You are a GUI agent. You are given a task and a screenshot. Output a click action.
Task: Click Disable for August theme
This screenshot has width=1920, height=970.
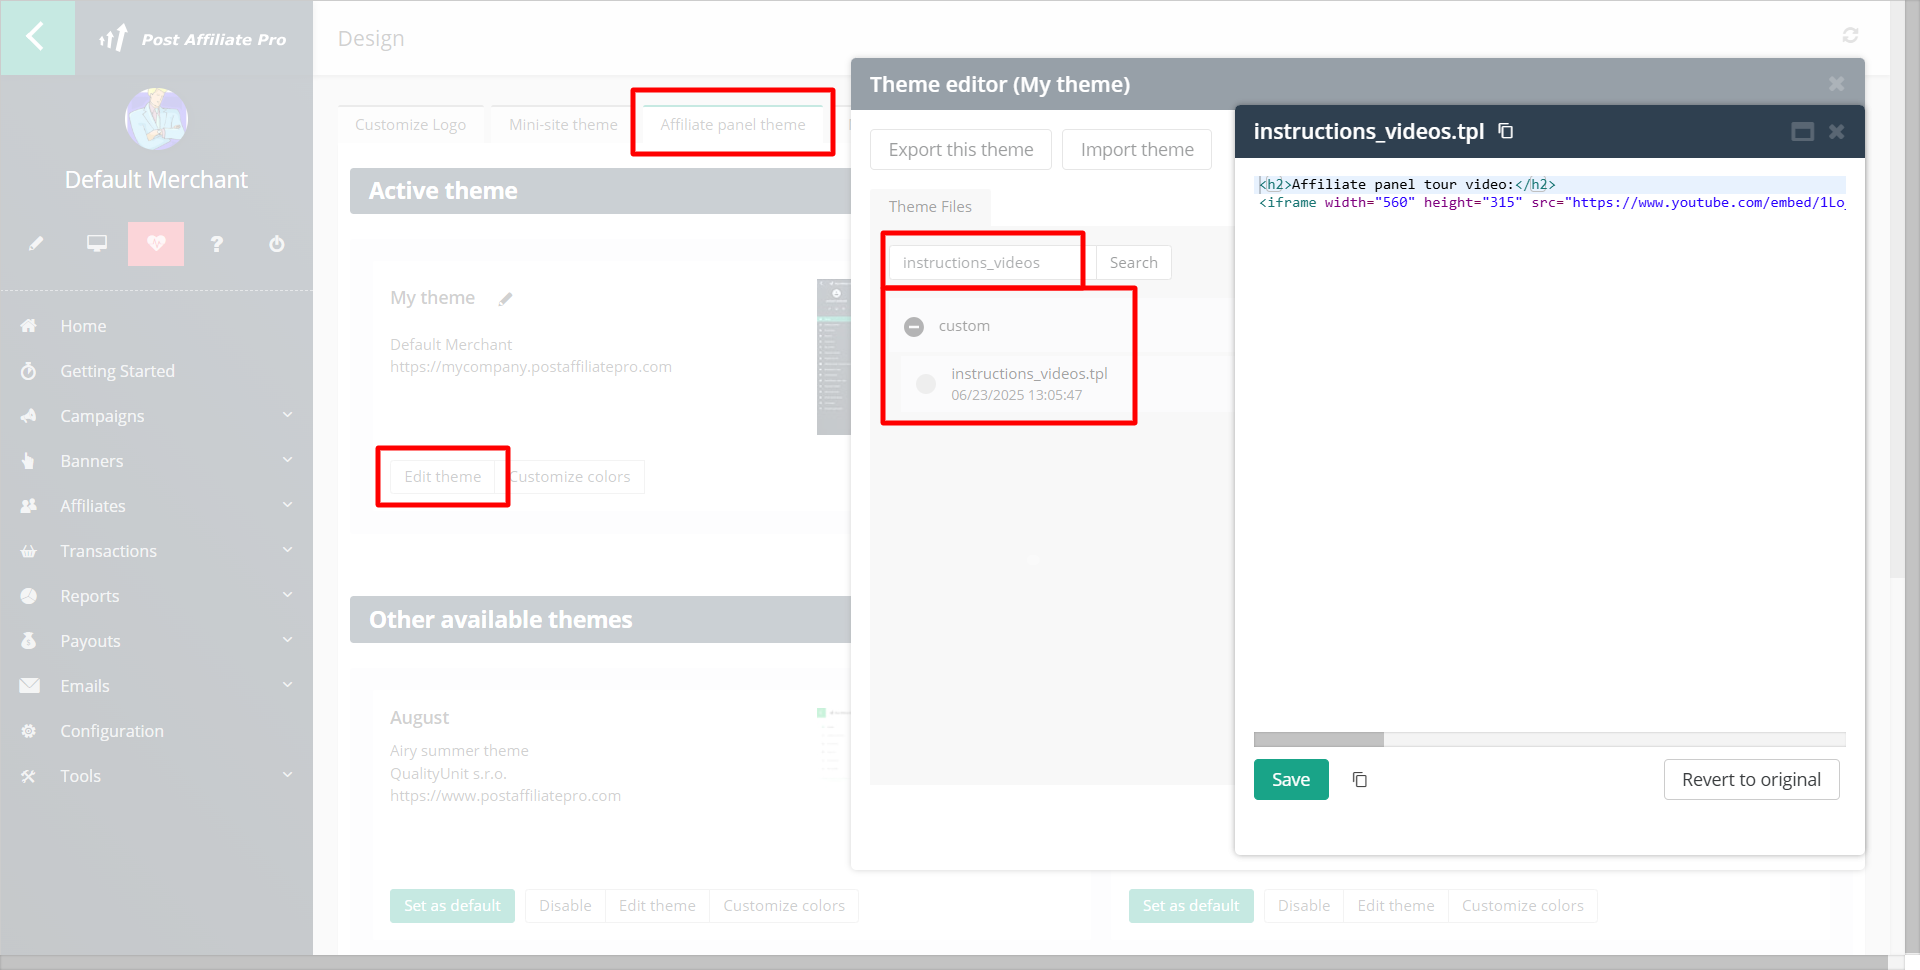pyautogui.click(x=565, y=906)
